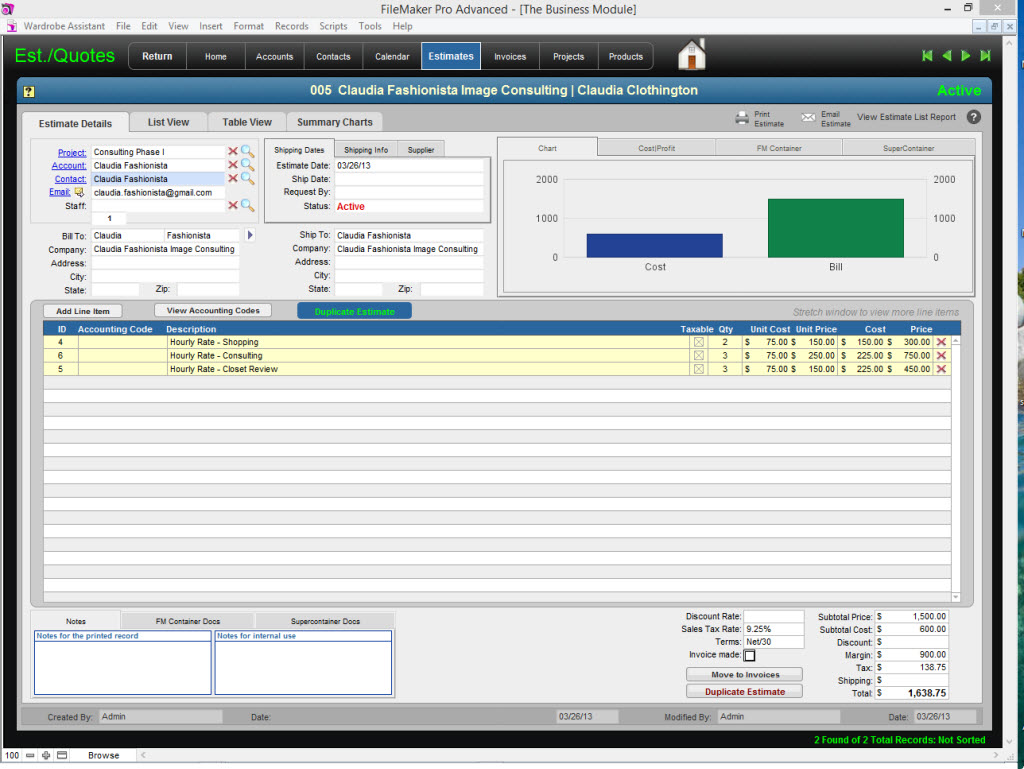Open the Terms Net/30 field

point(773,642)
